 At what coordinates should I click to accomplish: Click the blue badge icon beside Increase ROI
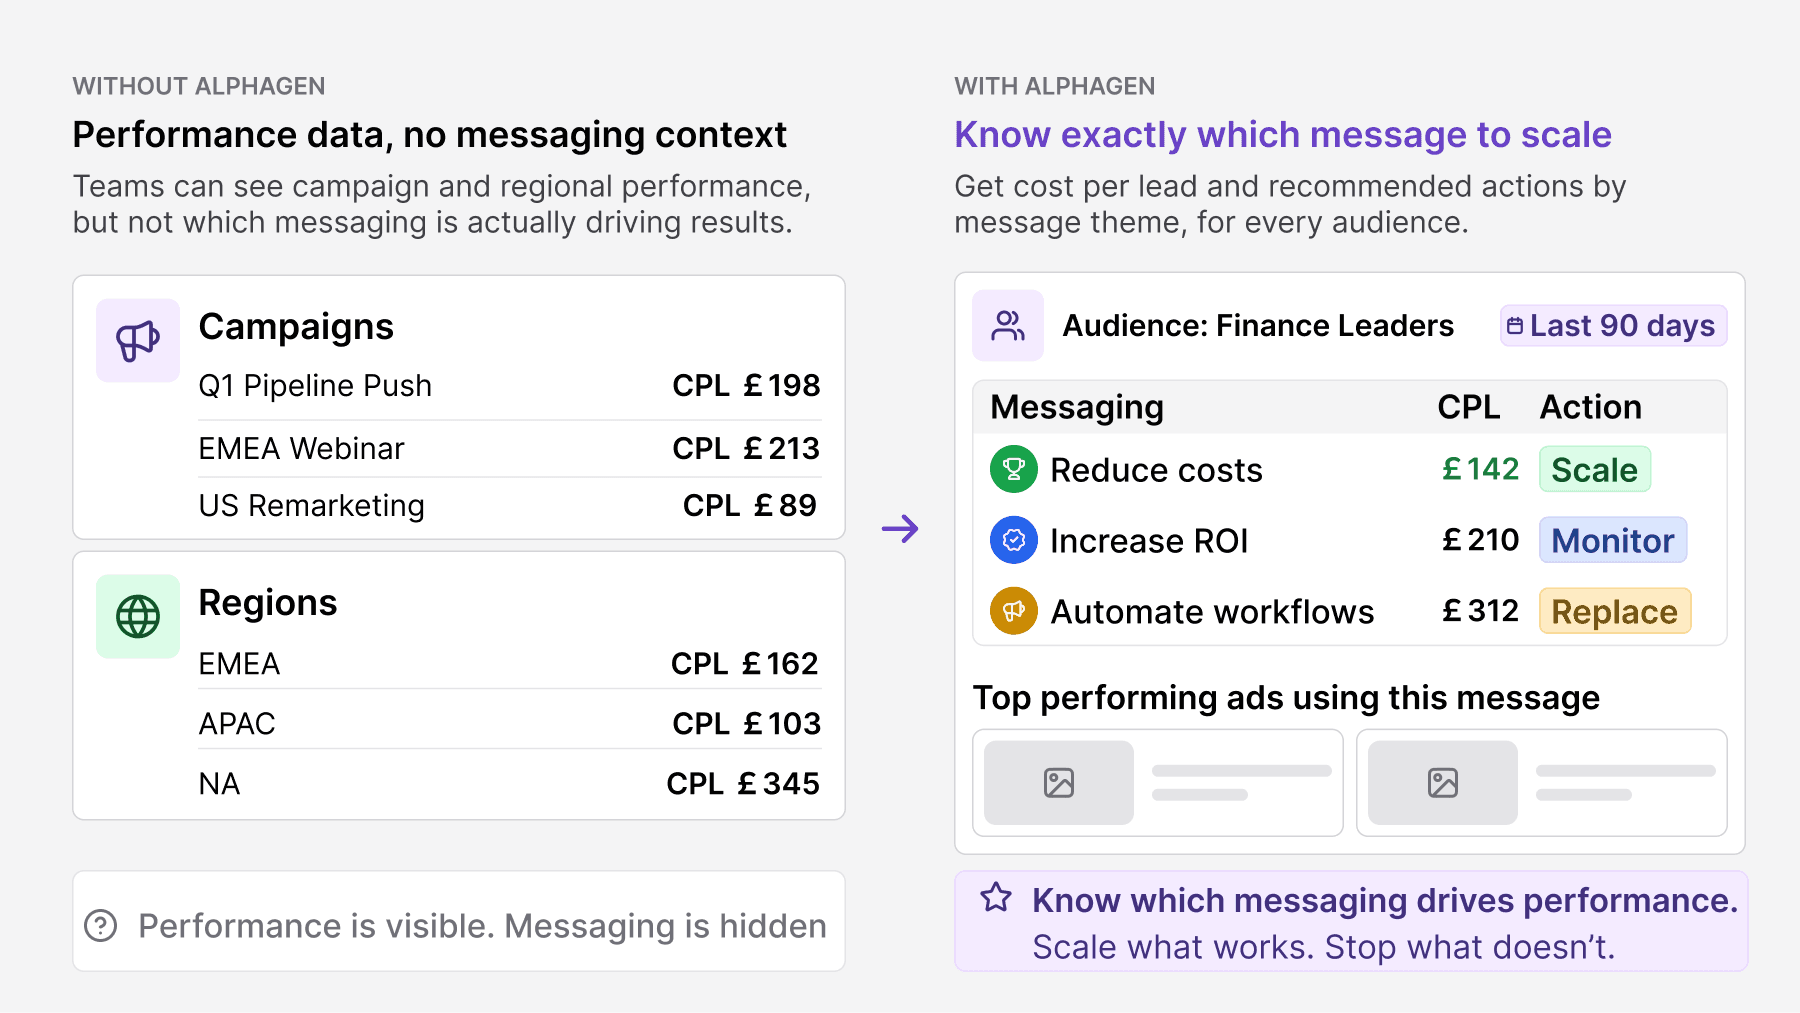pos(1014,540)
